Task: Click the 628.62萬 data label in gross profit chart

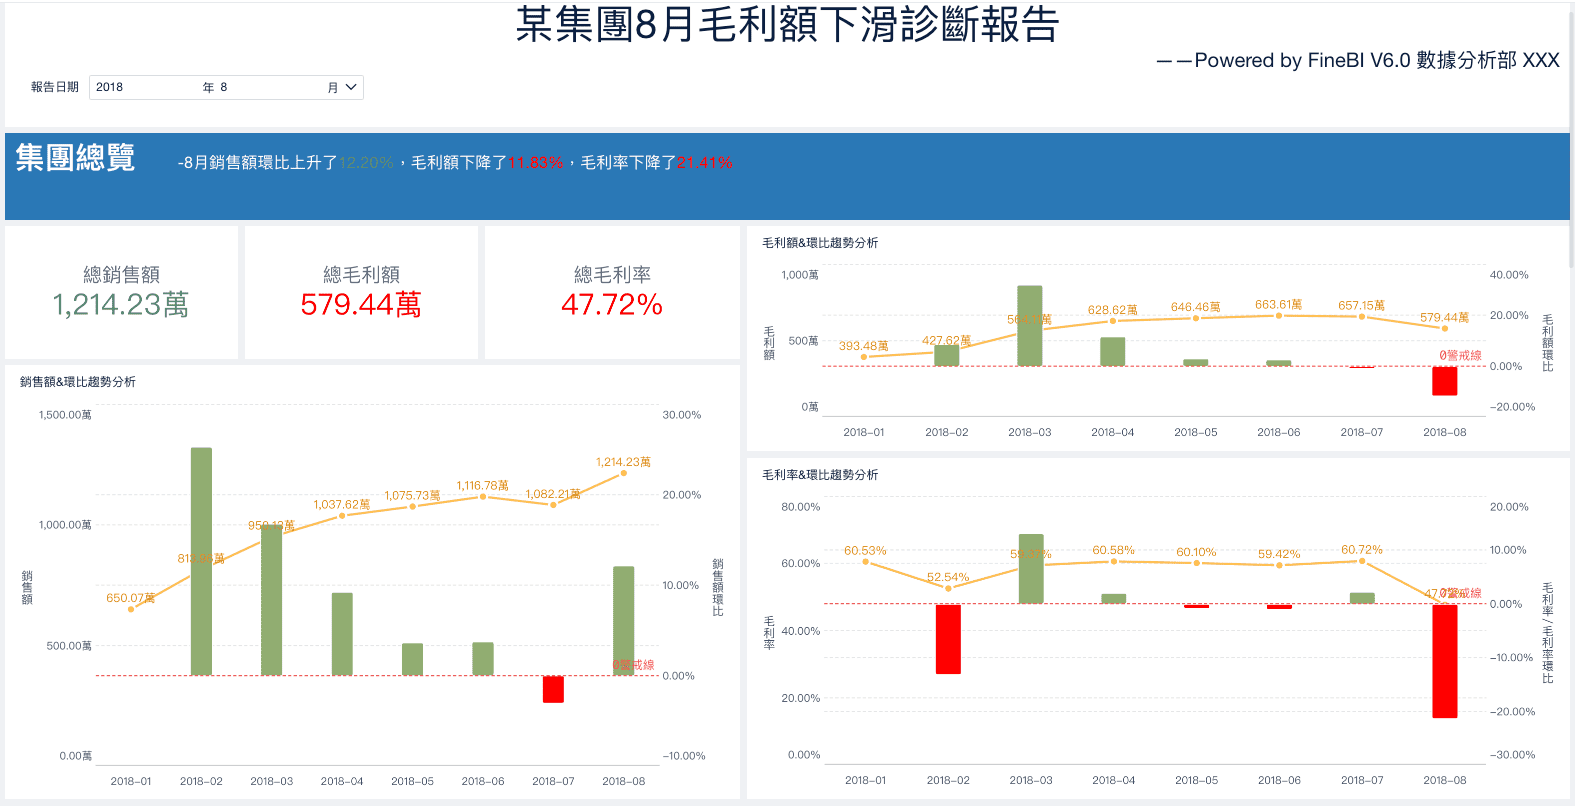Action: 1113,310
